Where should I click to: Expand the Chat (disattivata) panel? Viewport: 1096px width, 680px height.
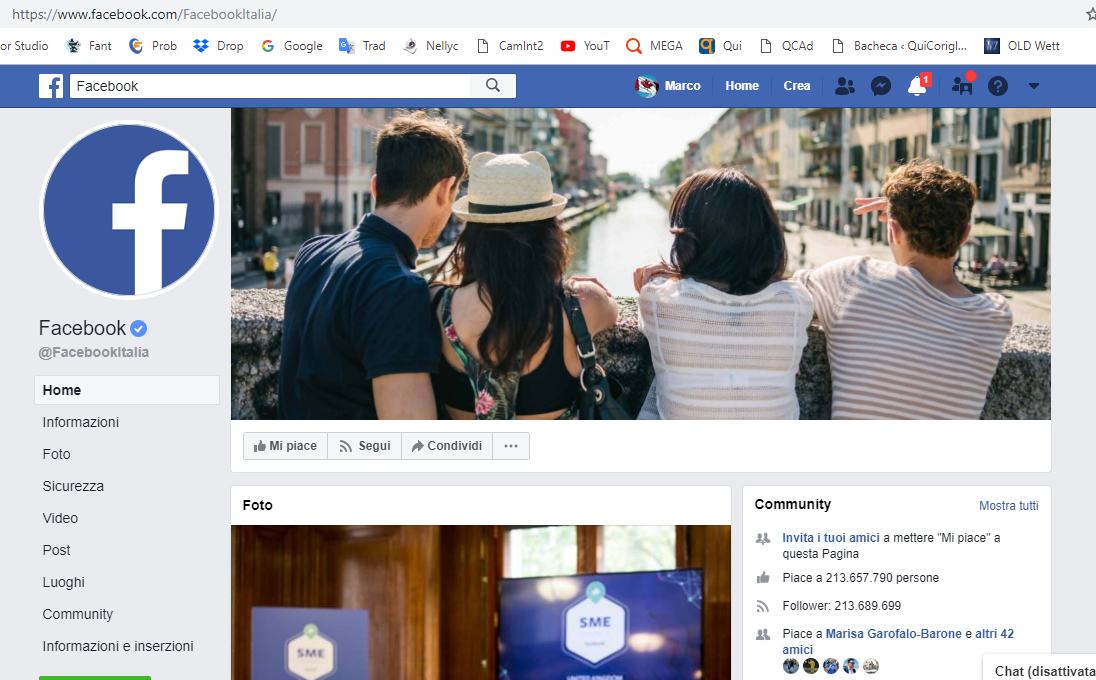(1040, 670)
